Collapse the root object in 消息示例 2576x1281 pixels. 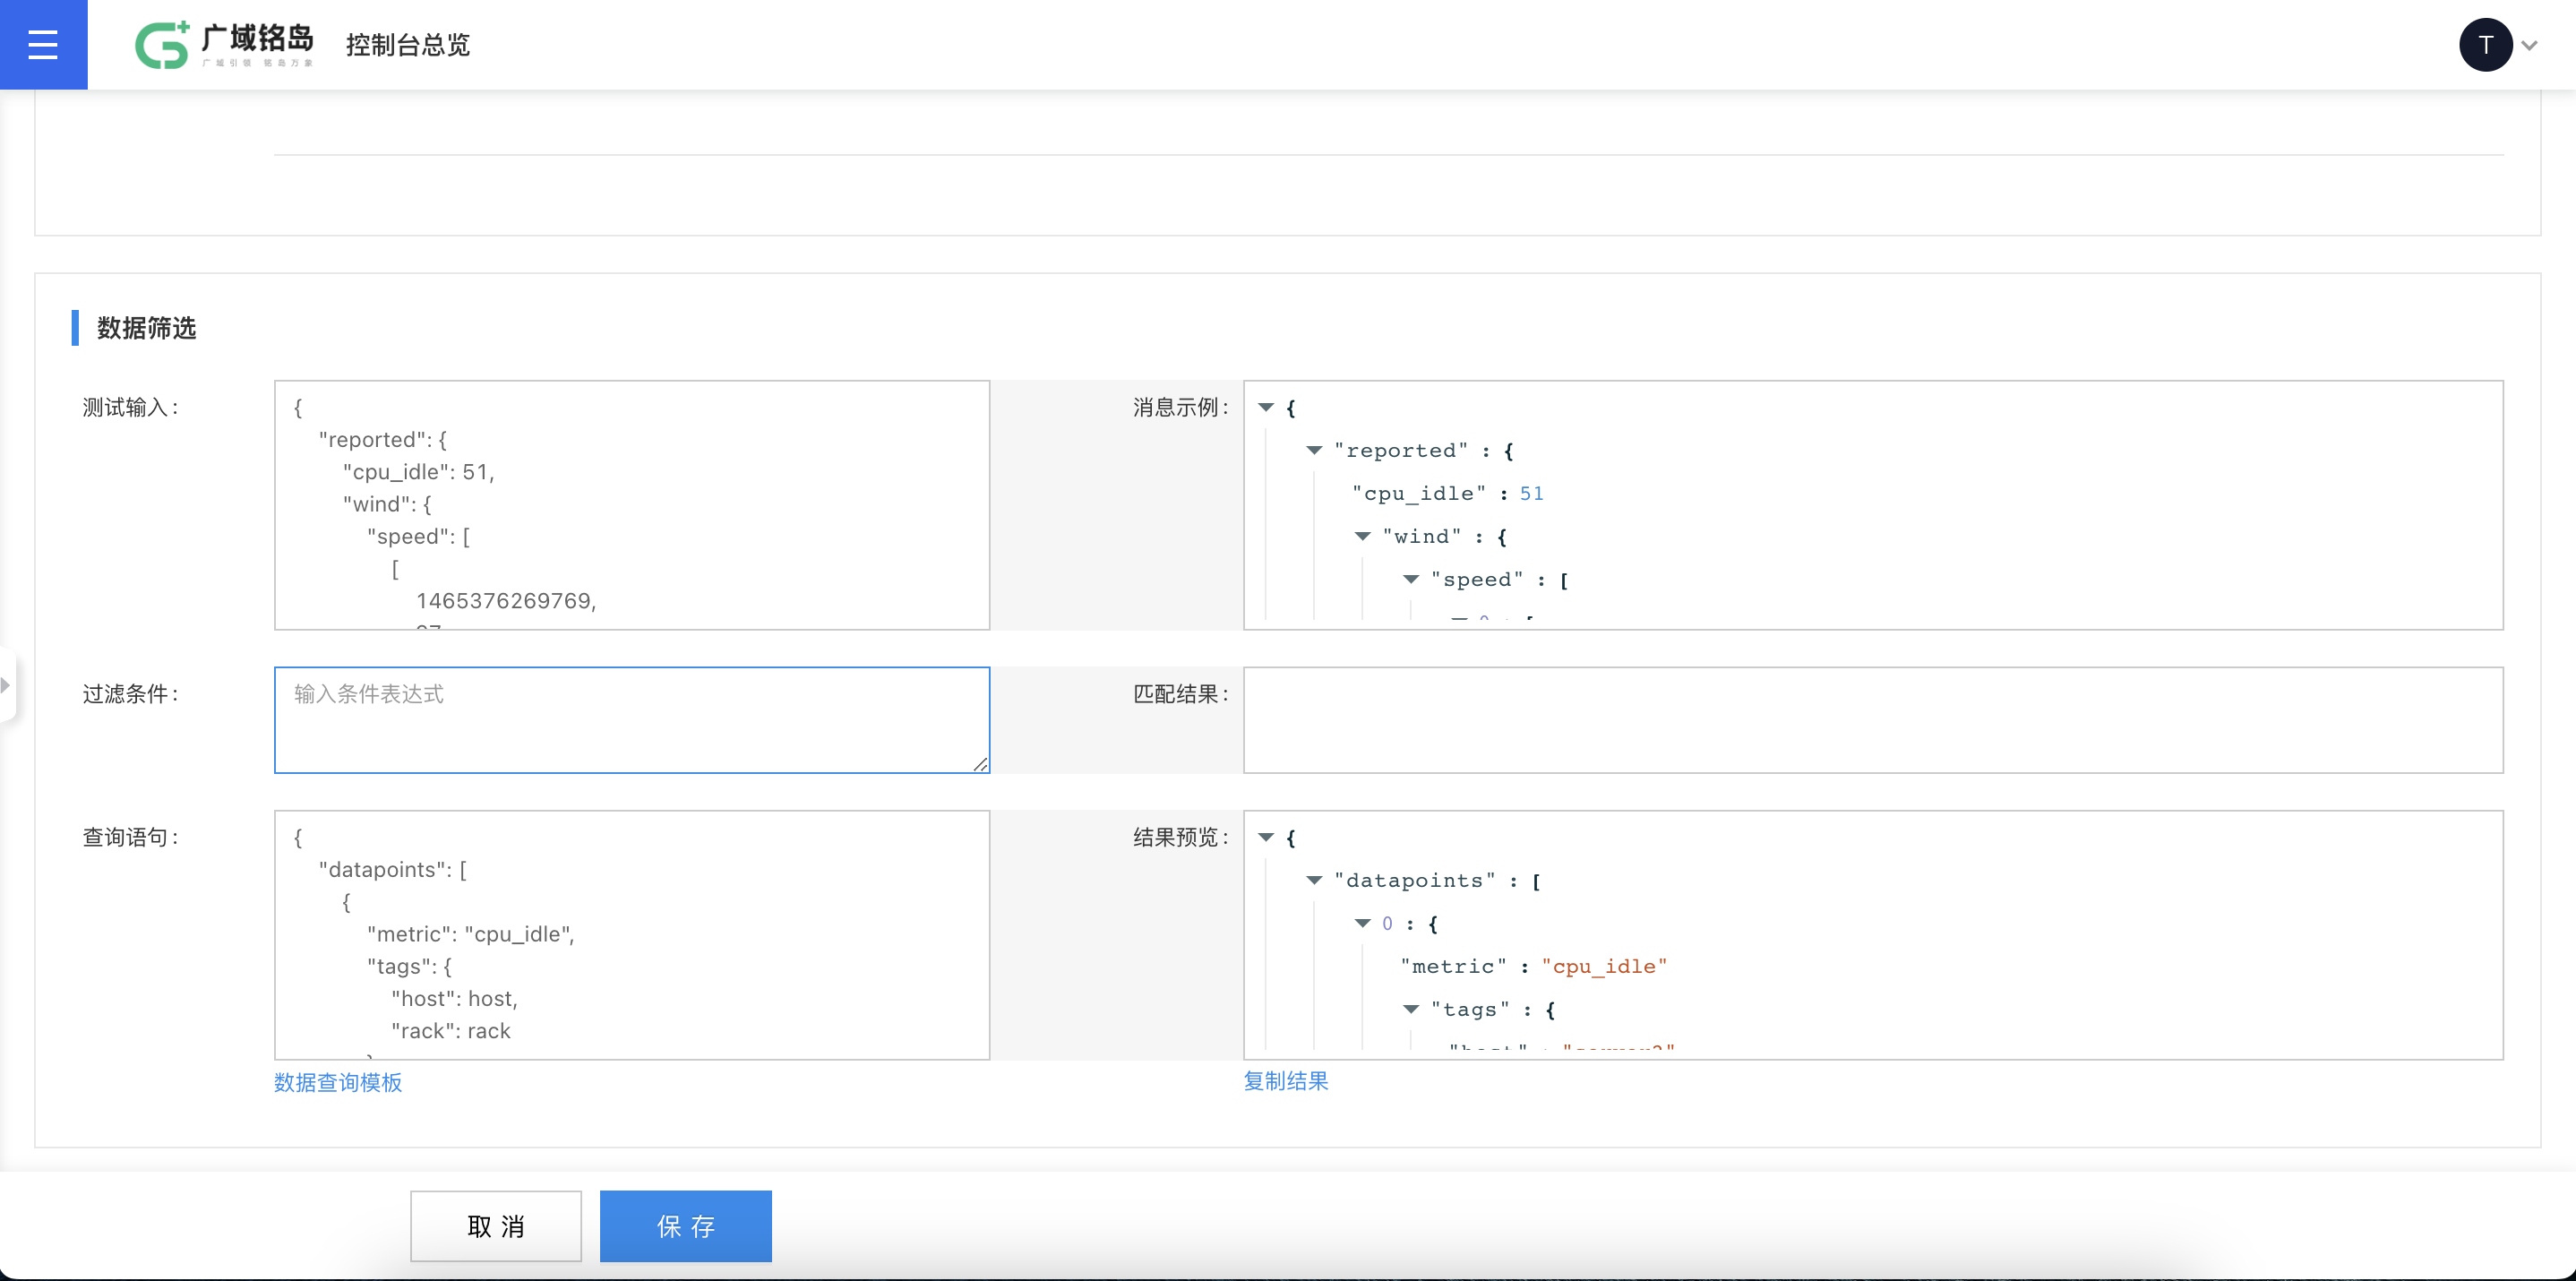click(x=1266, y=407)
